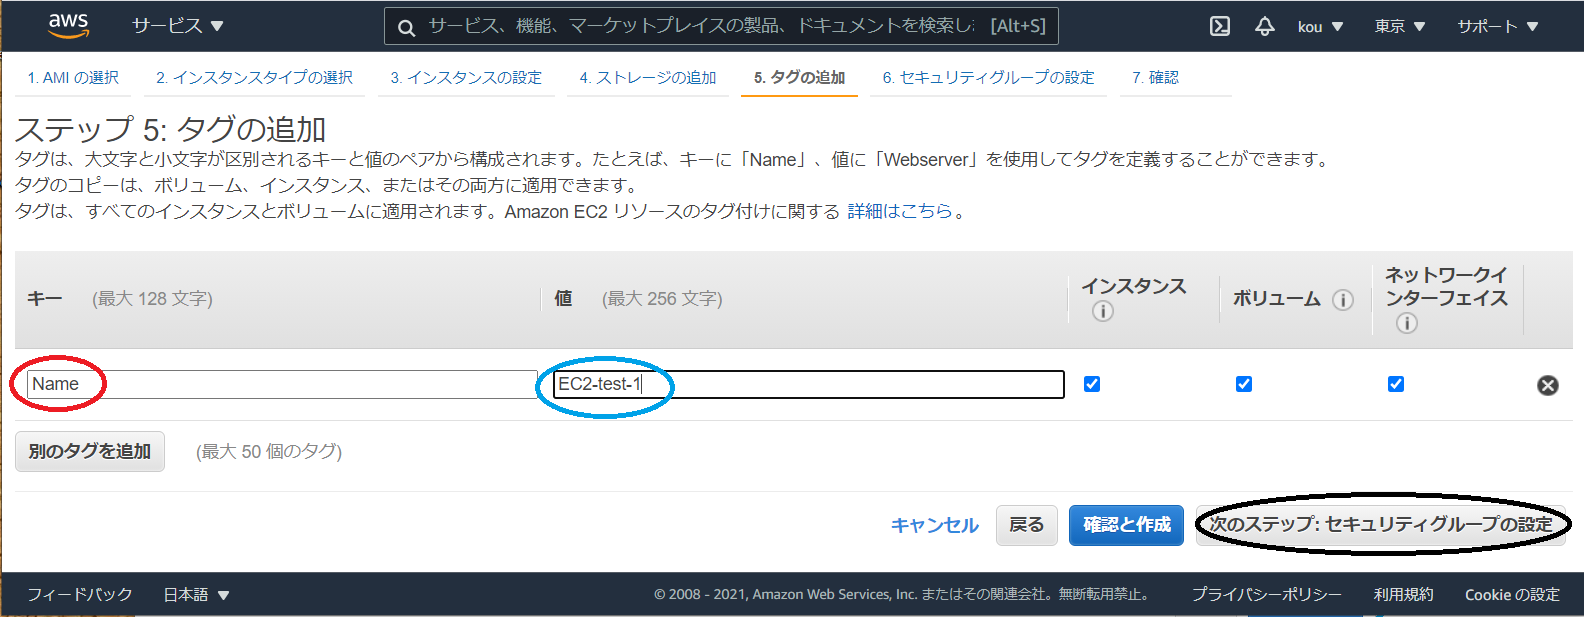Click the フィードバック footer link
1584x617 pixels.
coord(80,594)
